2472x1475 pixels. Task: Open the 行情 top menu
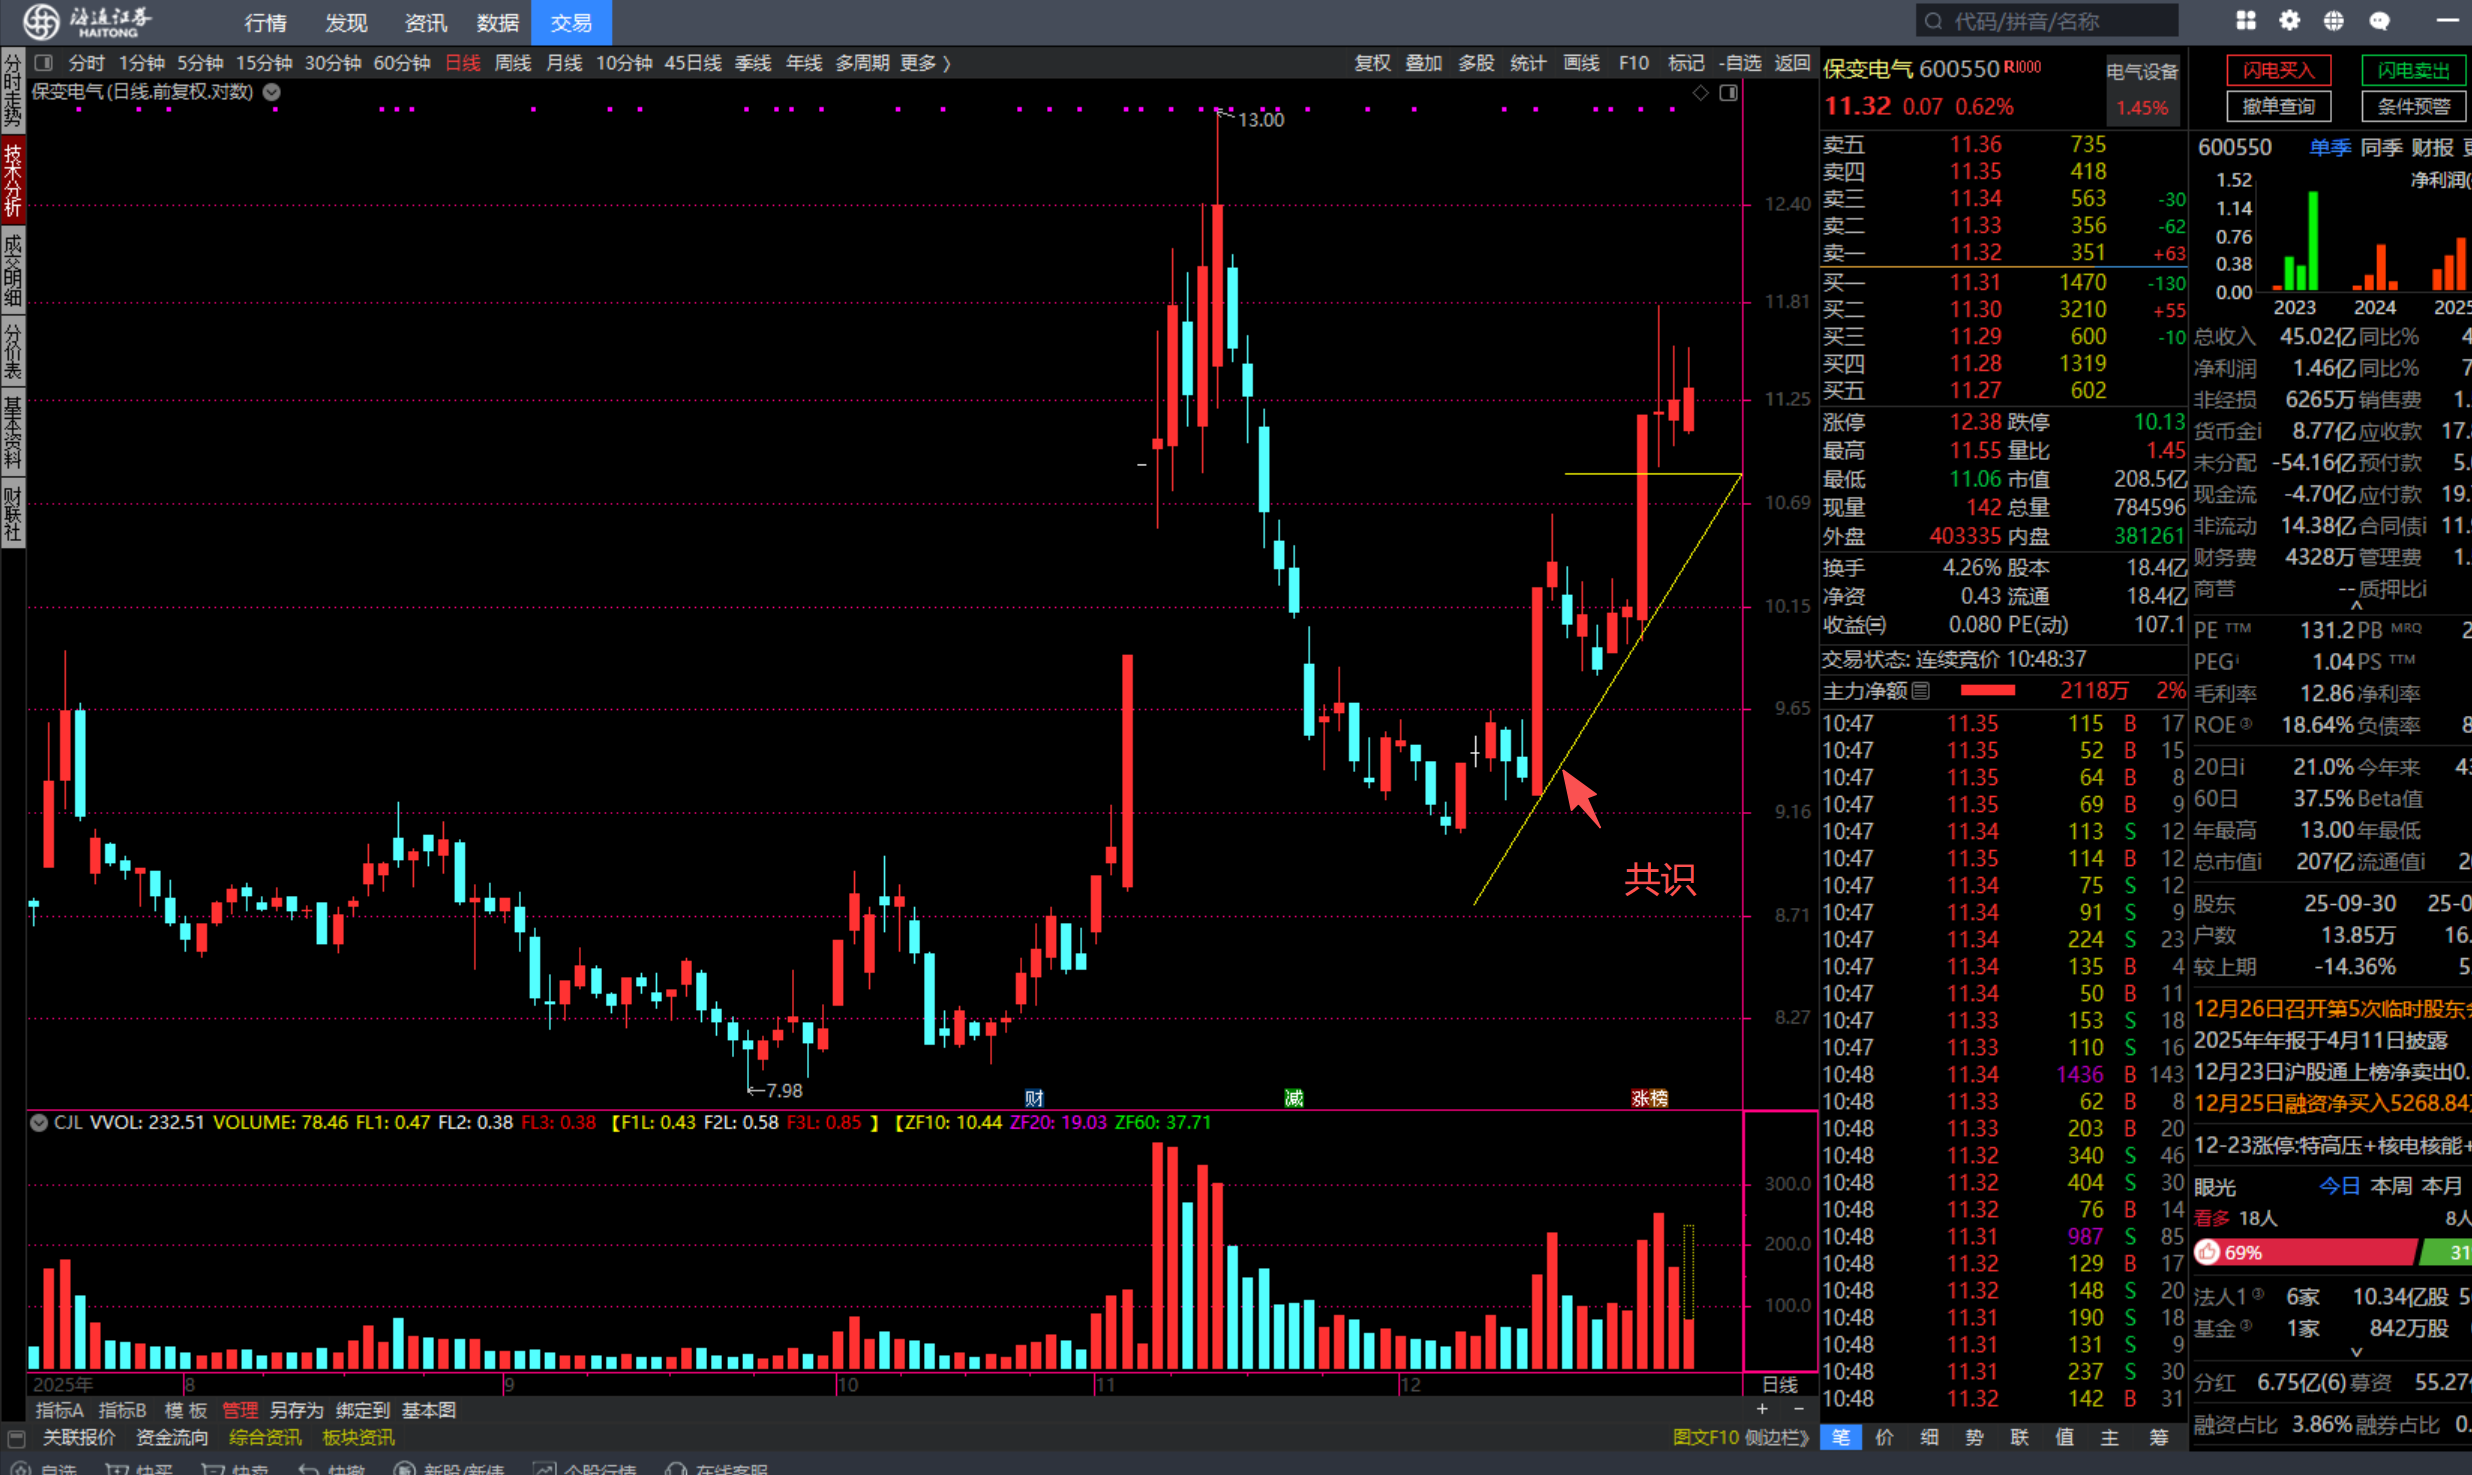265,22
